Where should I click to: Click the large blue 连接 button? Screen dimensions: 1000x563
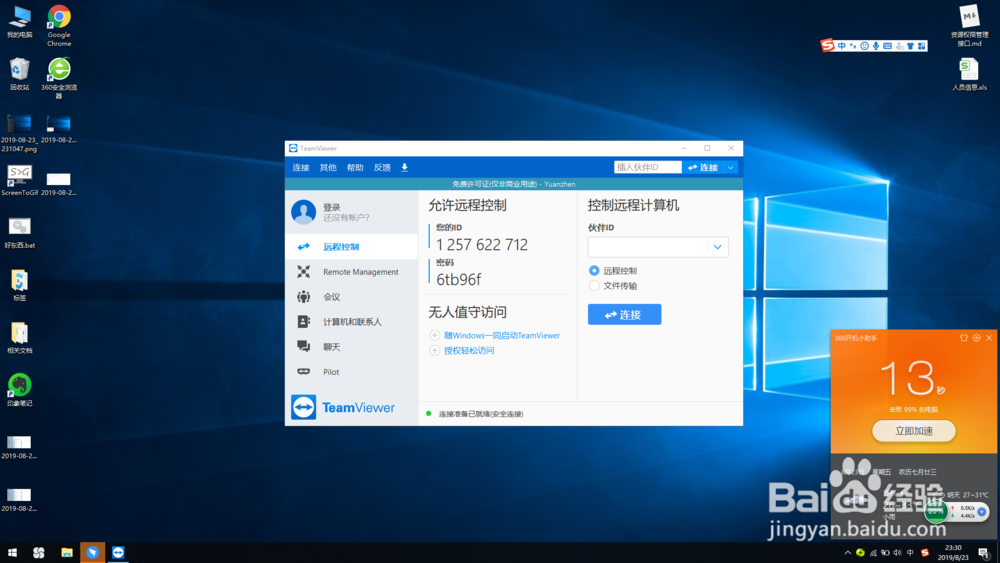pos(624,314)
